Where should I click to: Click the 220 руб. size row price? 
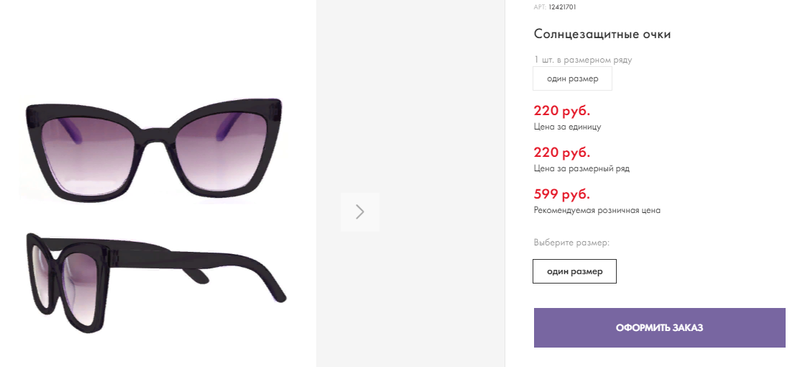click(562, 153)
